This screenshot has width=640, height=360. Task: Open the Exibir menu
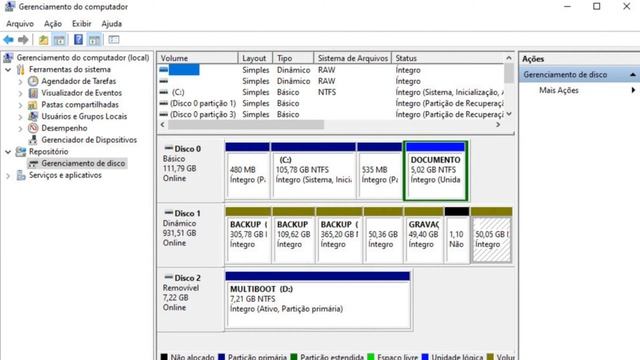click(82, 24)
